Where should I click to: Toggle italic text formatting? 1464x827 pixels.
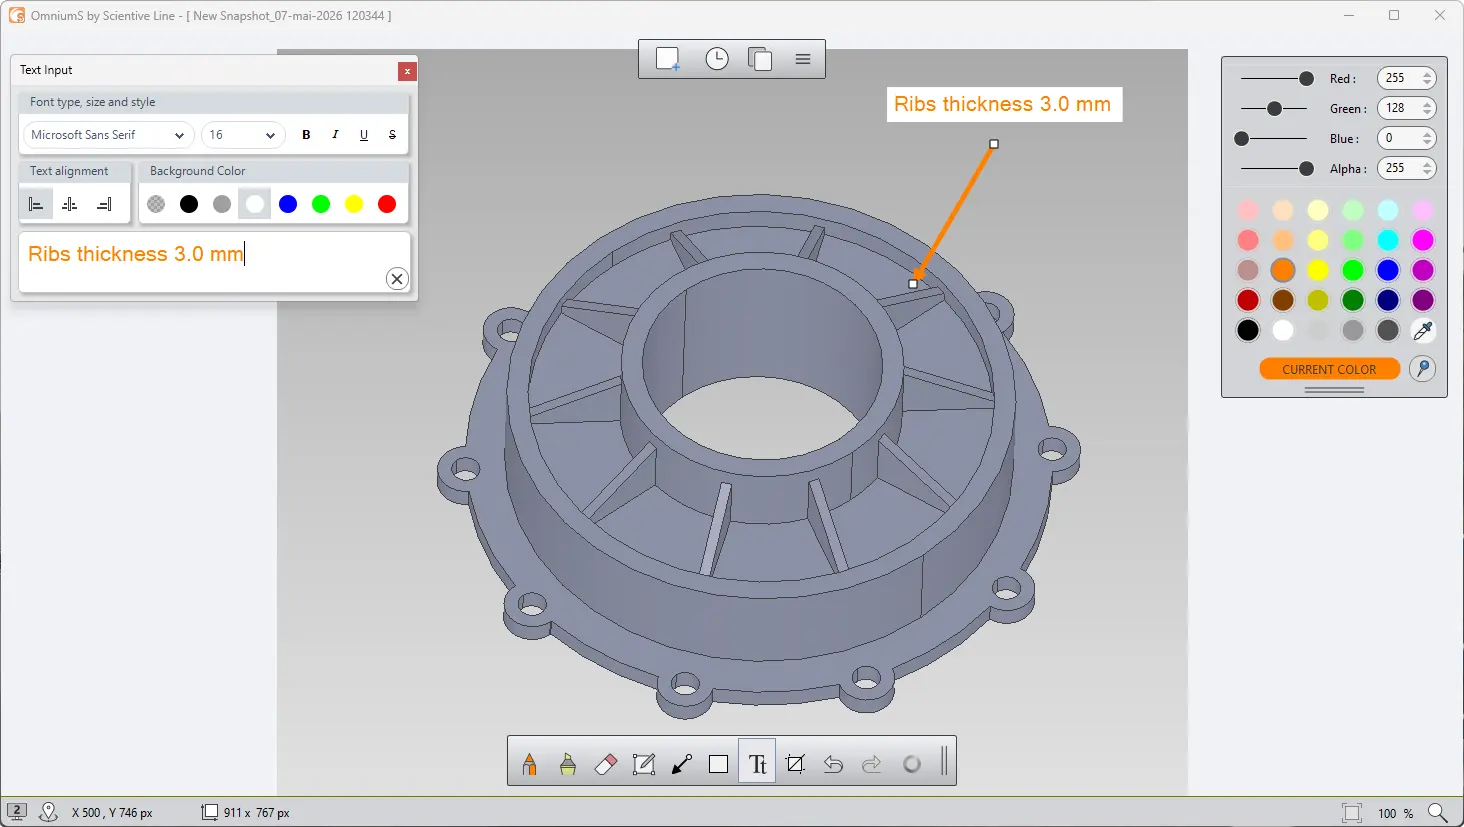(x=335, y=135)
